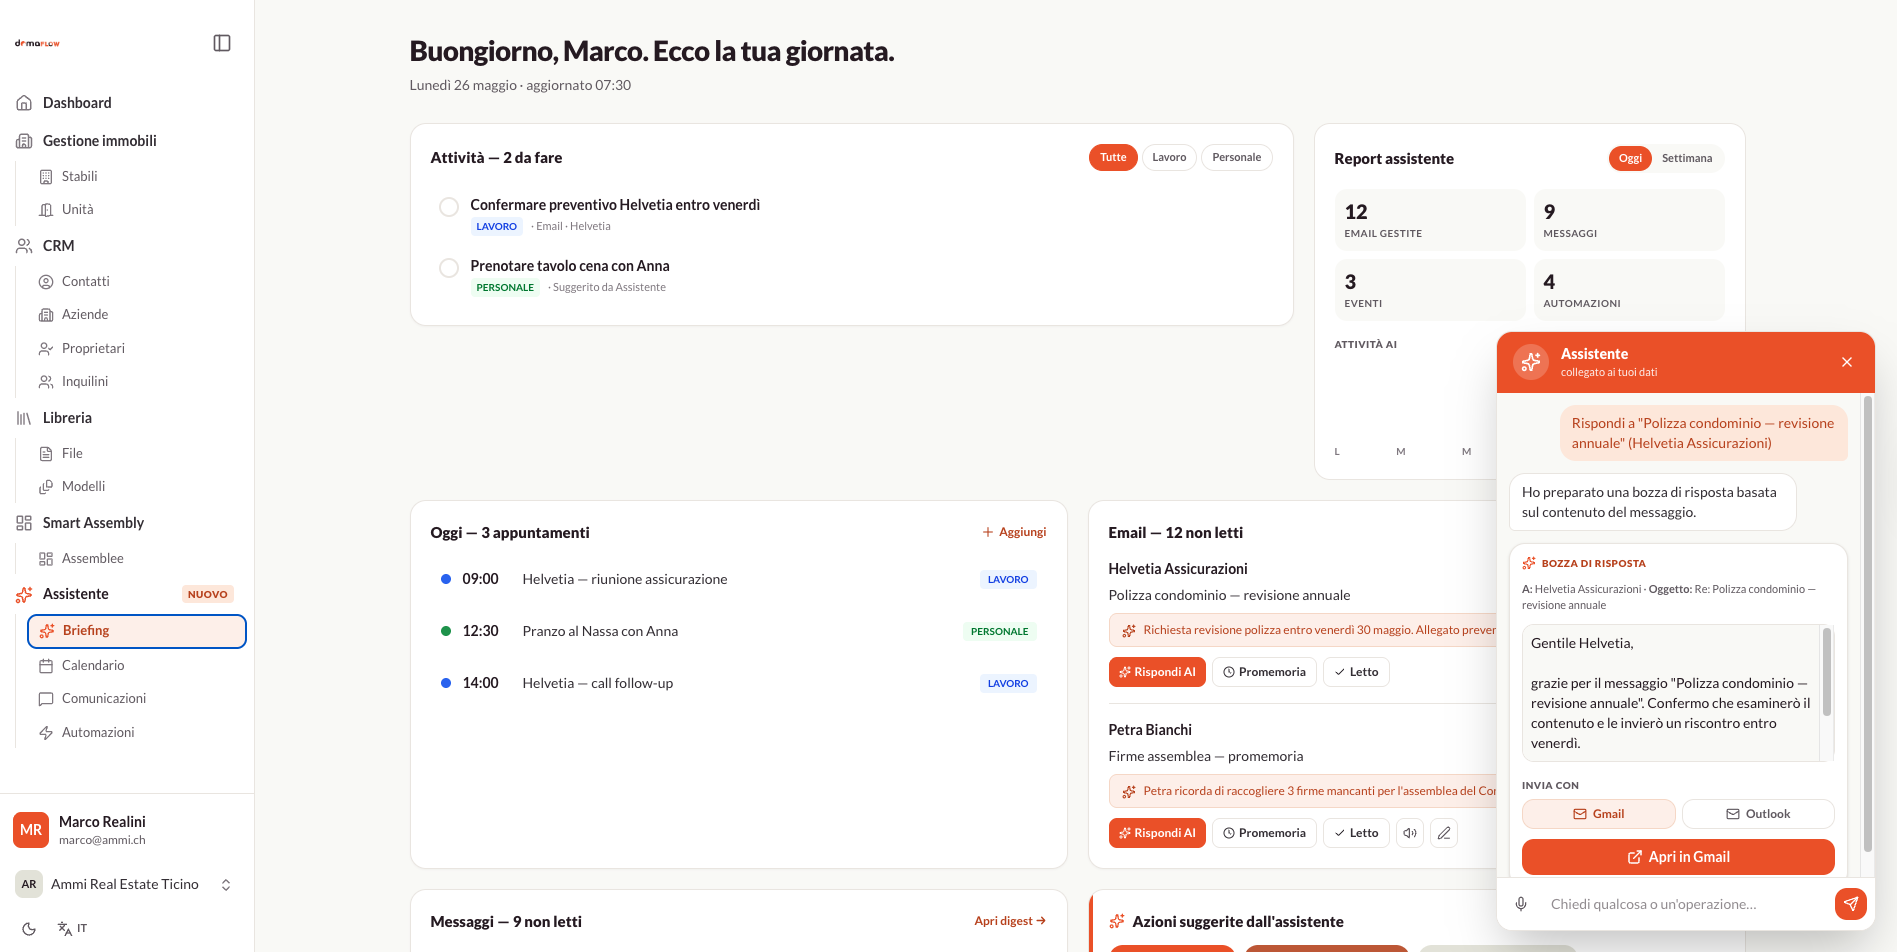Open the Dashboard home icon
The height and width of the screenshot is (952, 1897).
pyautogui.click(x=24, y=103)
